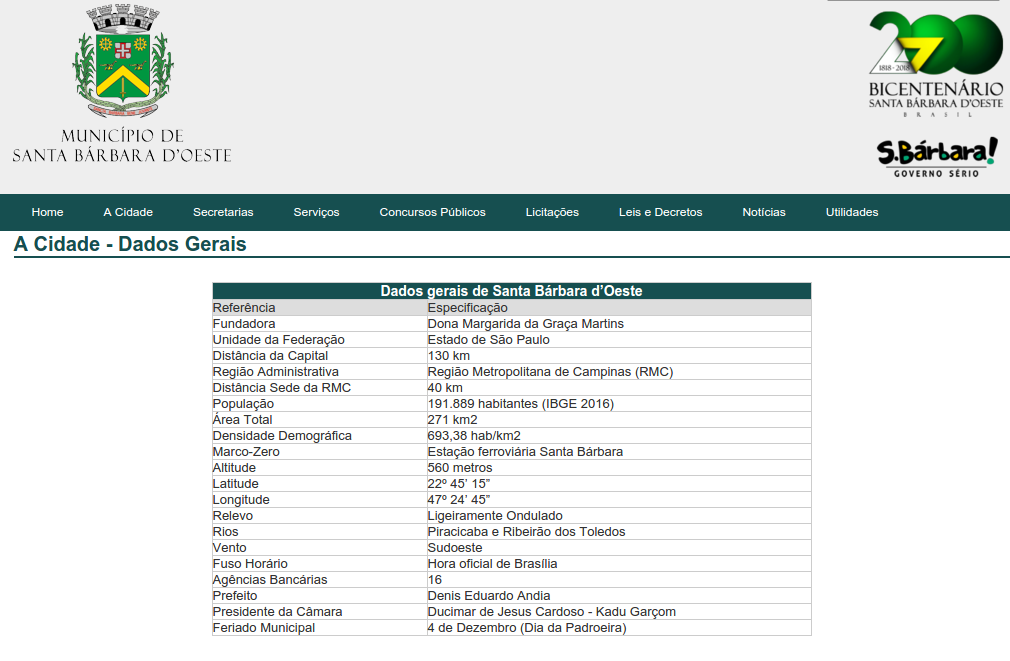The width and height of the screenshot is (1010, 661).
Task: Click the '40 km' value
Action: (x=445, y=388)
